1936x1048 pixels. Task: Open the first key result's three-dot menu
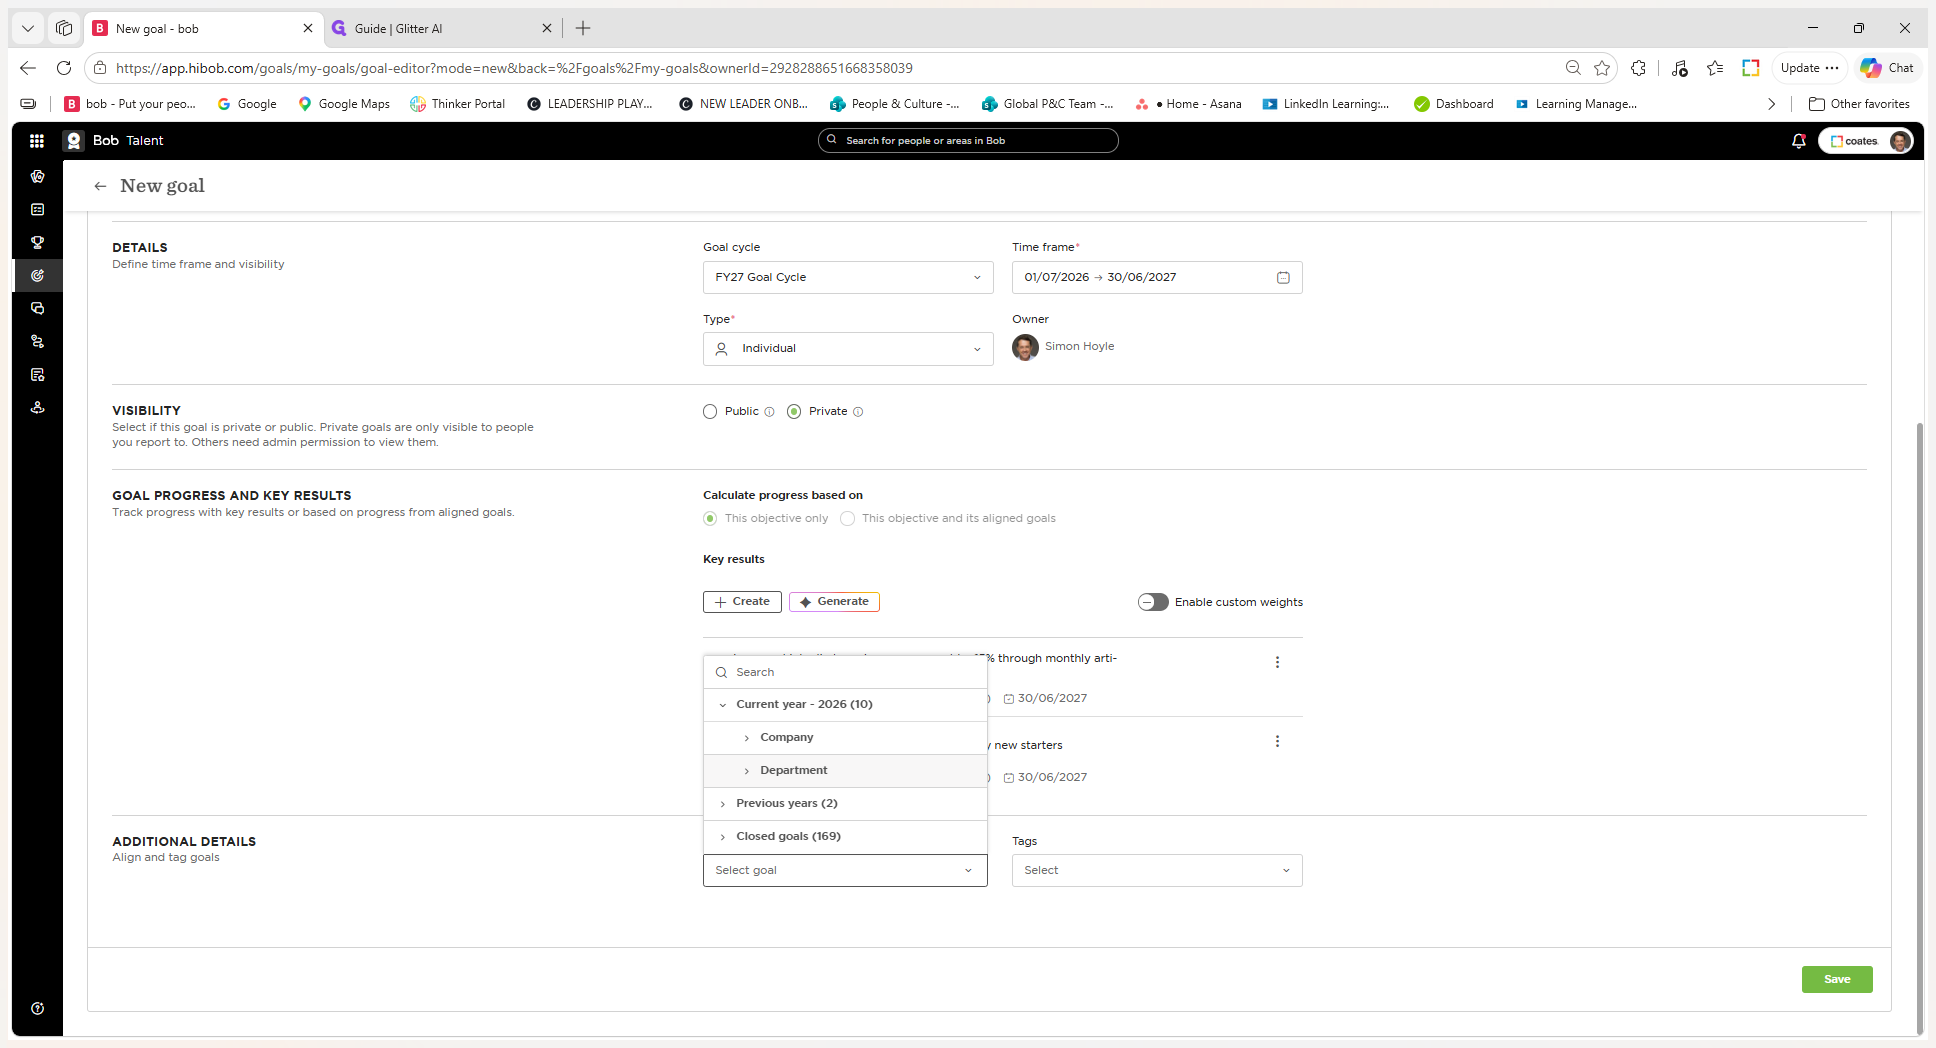[x=1277, y=662]
